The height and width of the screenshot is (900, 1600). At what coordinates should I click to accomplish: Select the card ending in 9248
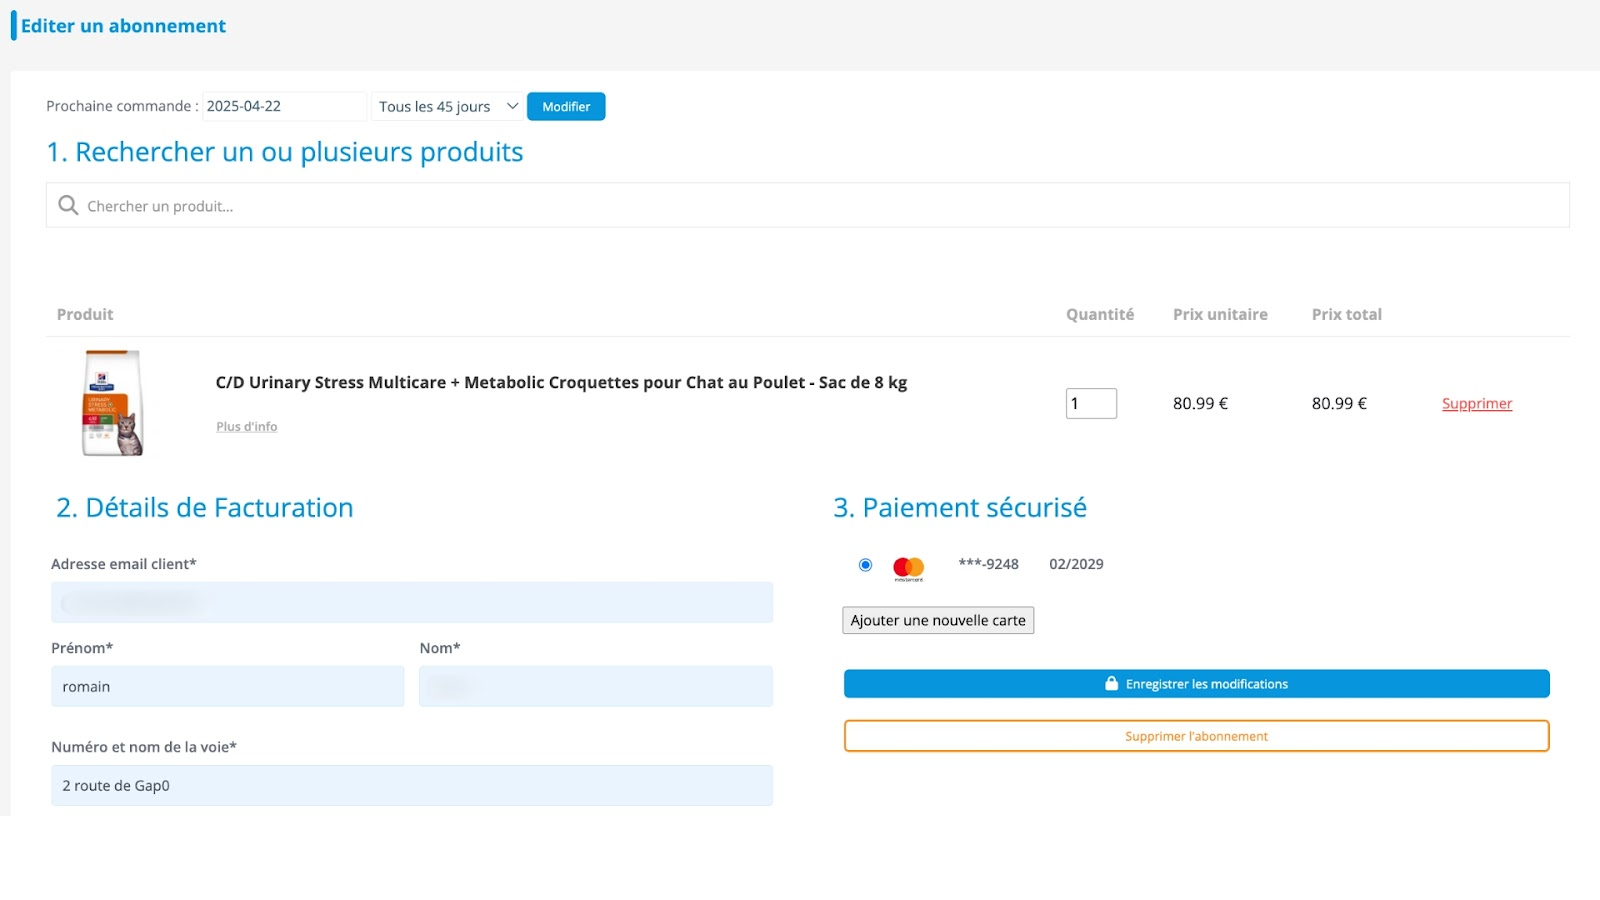[865, 565]
